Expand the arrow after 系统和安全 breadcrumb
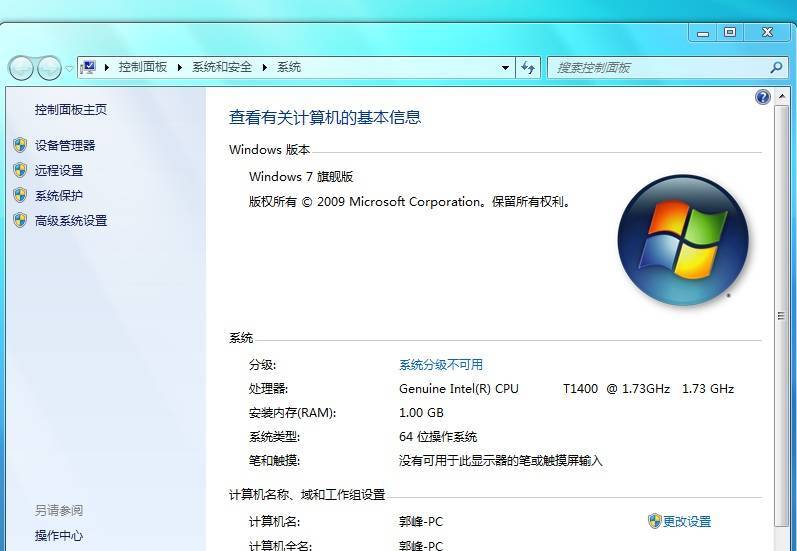Viewport: 797px width, 551px height. [x=264, y=67]
